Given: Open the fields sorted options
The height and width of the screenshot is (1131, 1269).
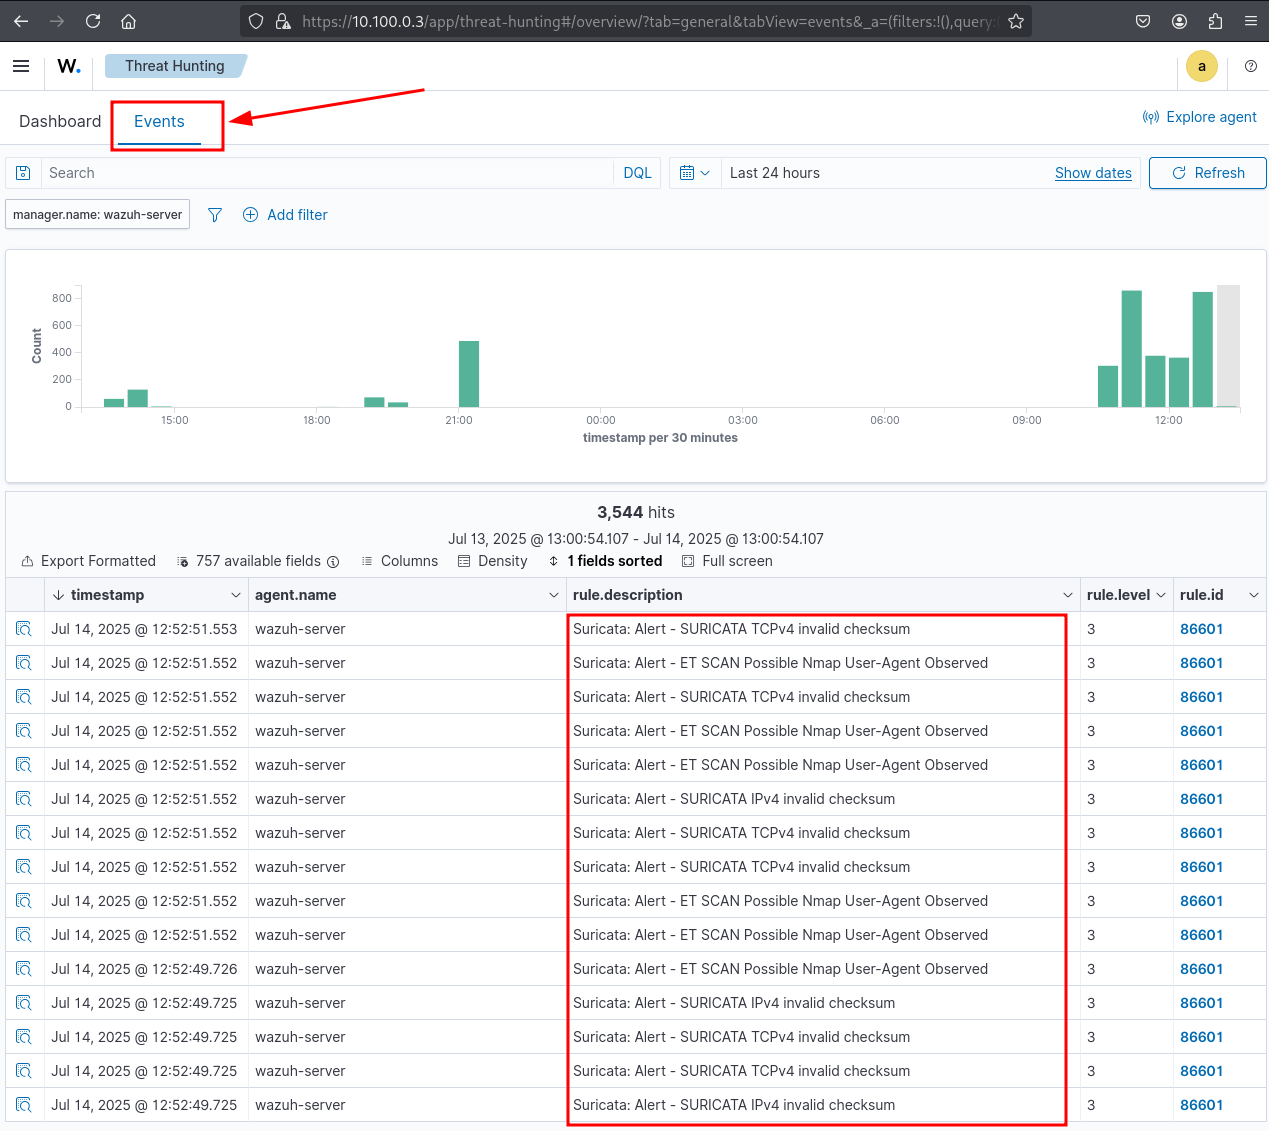Looking at the screenshot, I should coord(605,561).
